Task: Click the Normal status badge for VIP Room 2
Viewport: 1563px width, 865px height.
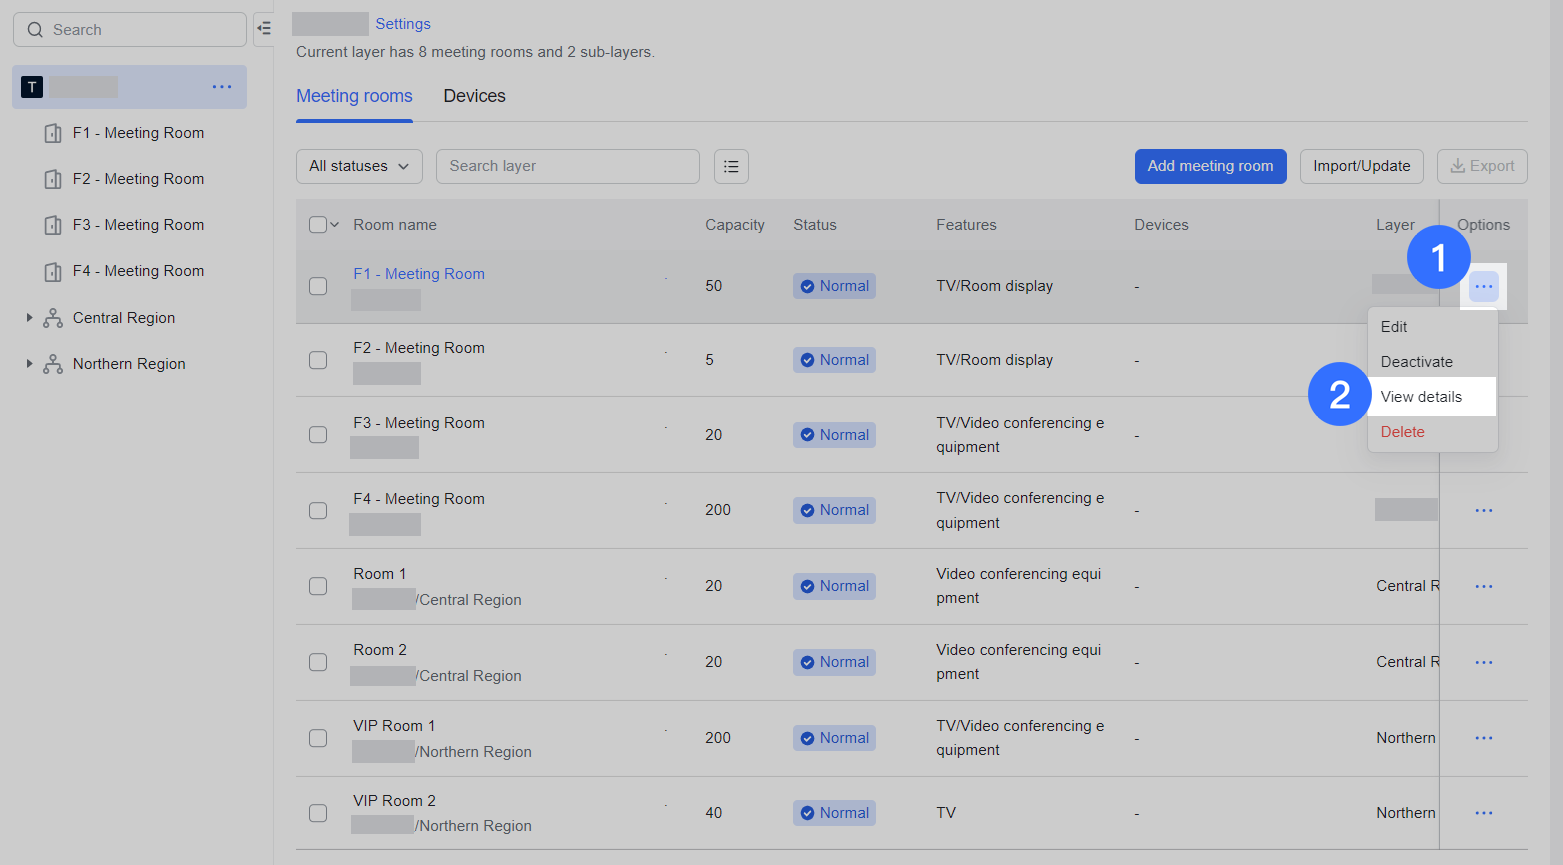Action: [834, 813]
